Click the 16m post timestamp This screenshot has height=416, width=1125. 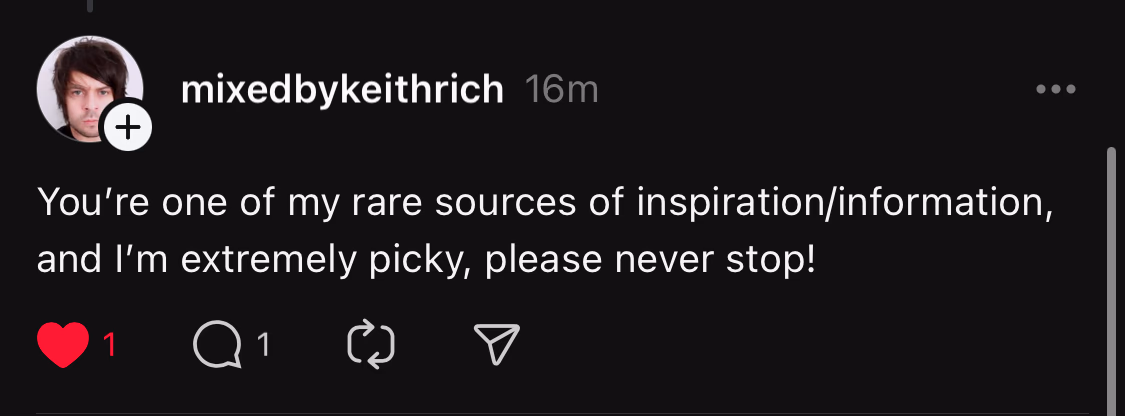click(561, 90)
